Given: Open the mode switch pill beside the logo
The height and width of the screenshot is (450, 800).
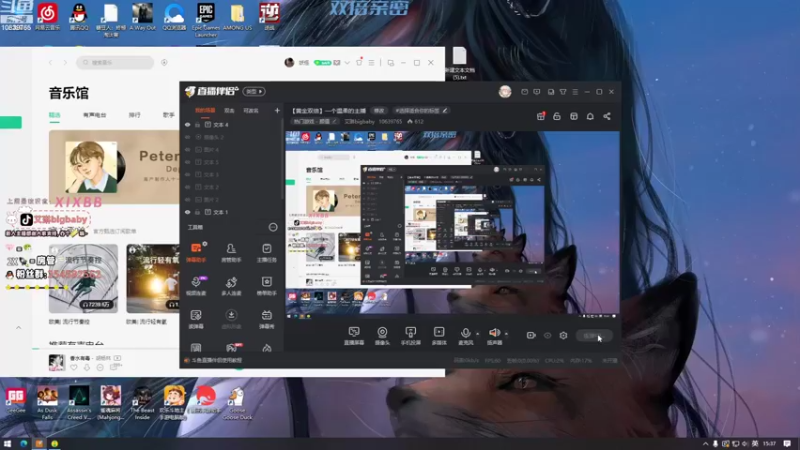Looking at the screenshot, I should point(254,91).
